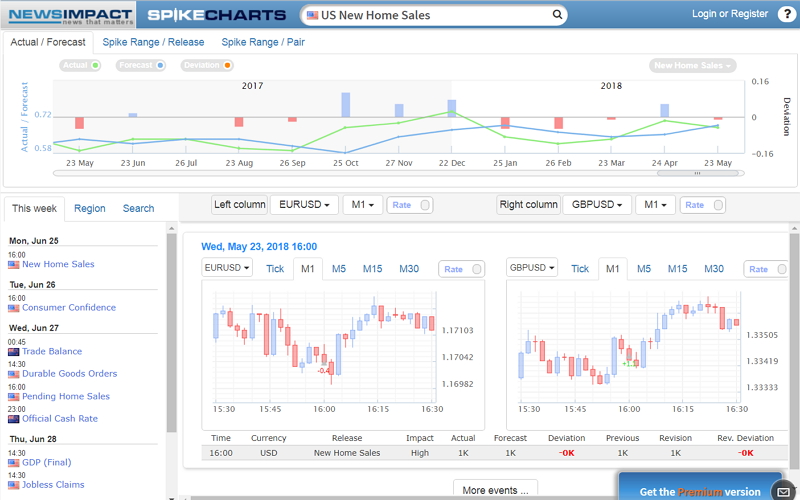Open the Jobless Claims event link

[53, 485]
